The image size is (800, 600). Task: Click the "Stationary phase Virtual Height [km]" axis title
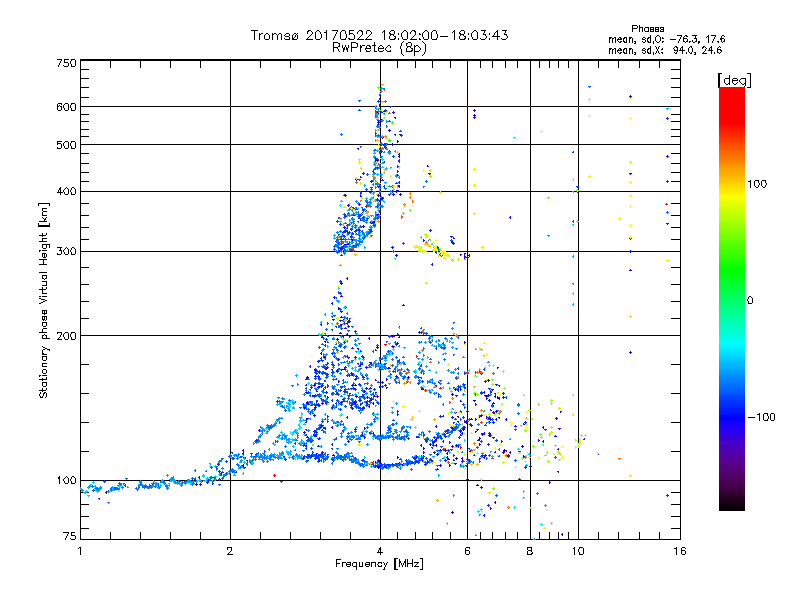point(44,300)
